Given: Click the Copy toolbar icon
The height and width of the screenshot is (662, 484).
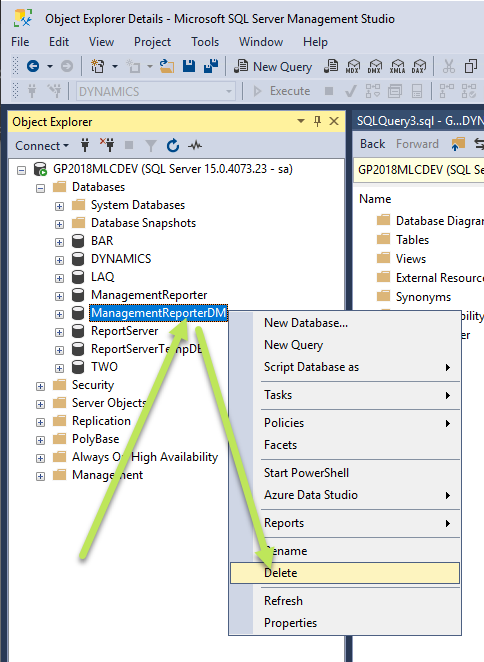Looking at the screenshot, I should click(470, 66).
